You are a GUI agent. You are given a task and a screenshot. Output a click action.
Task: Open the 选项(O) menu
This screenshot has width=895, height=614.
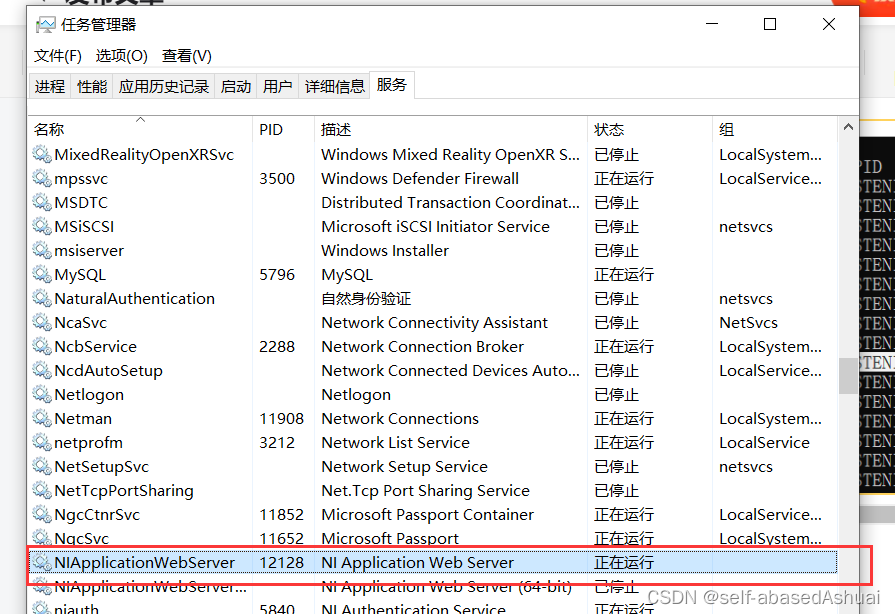point(122,55)
